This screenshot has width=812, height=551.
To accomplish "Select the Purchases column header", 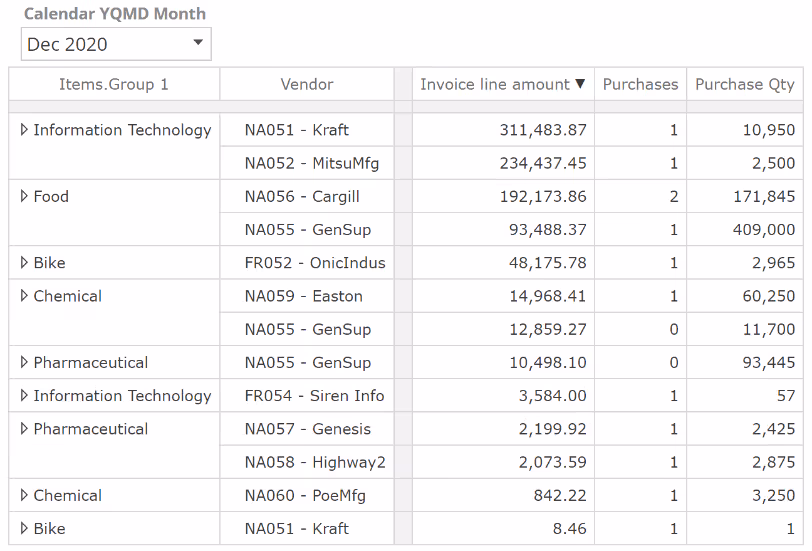I will click(x=640, y=85).
